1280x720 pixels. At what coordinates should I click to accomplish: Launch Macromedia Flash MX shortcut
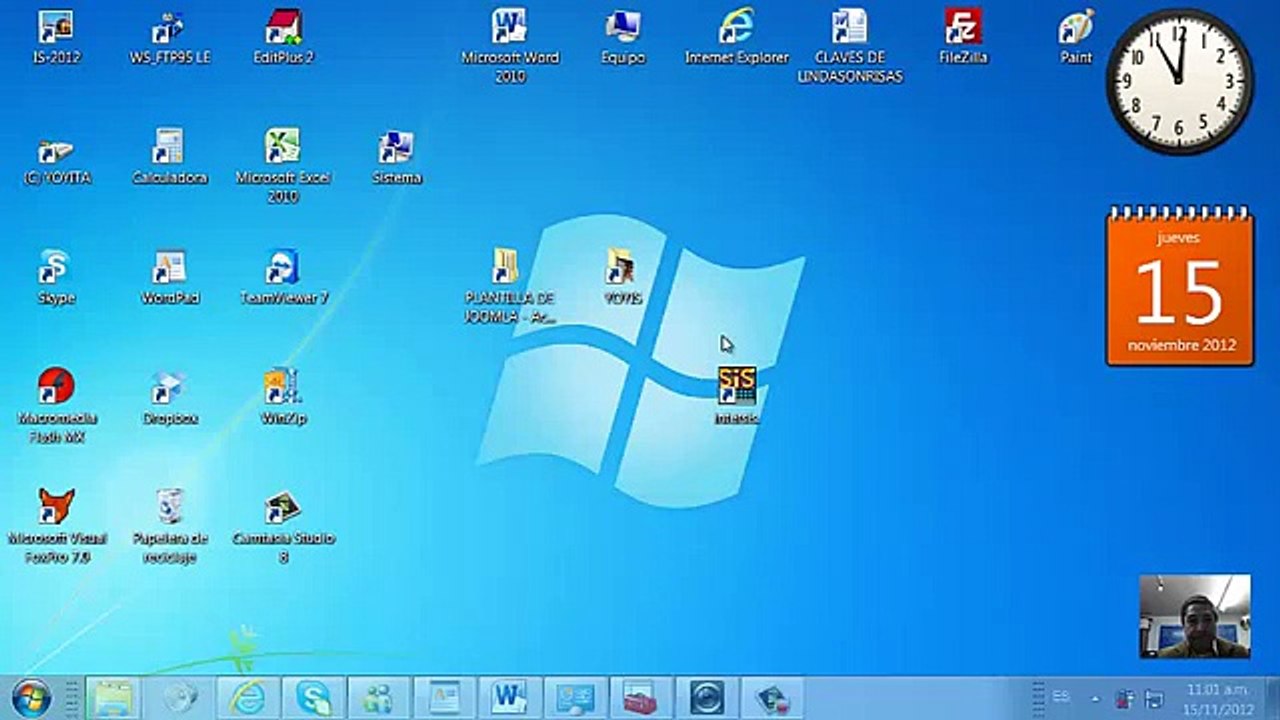click(56, 405)
